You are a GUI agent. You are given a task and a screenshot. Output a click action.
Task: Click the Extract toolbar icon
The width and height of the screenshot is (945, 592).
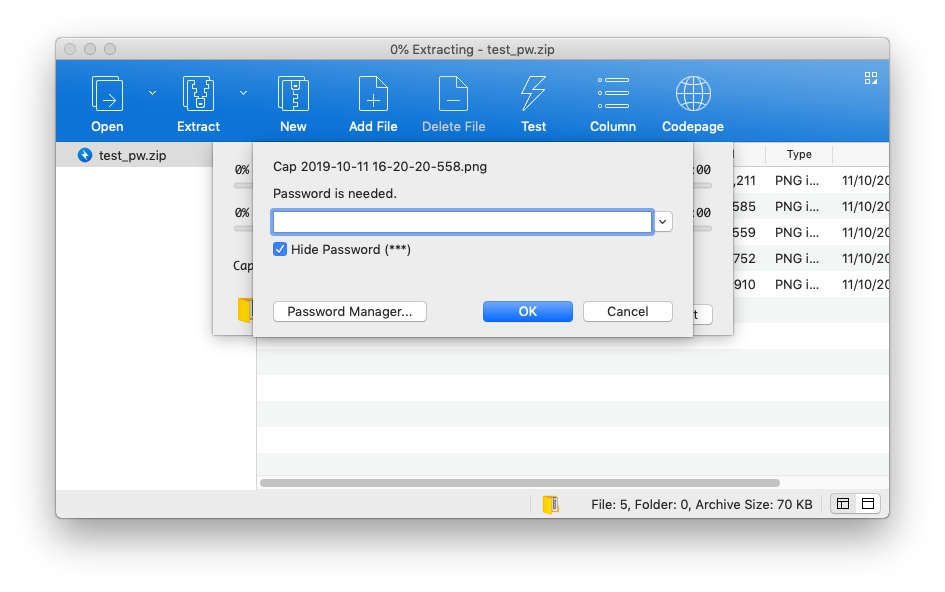(198, 94)
